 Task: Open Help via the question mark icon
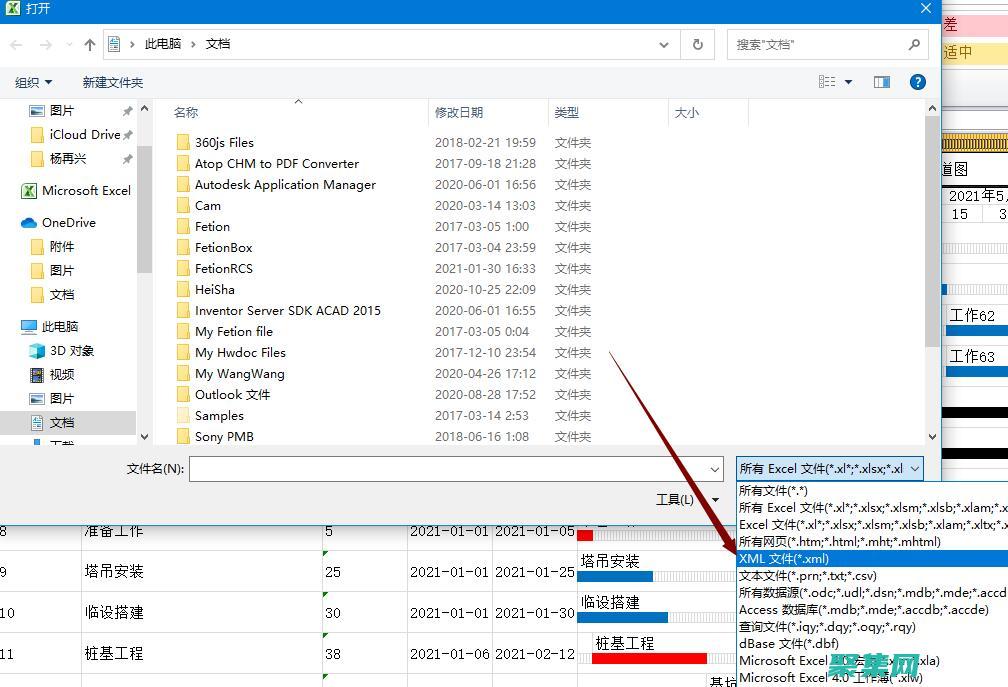coord(917,82)
